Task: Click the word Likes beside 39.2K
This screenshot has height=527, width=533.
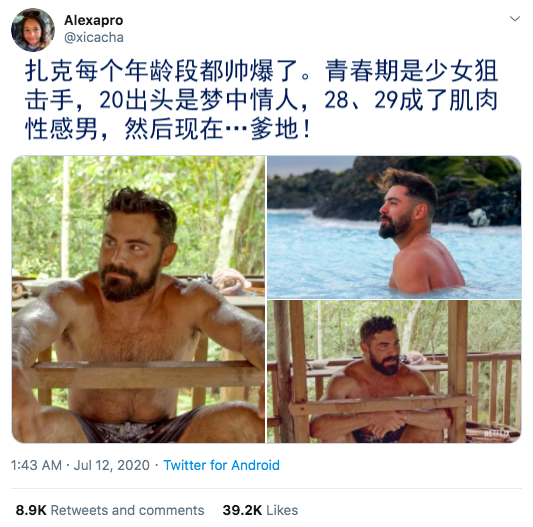Action: [282, 510]
